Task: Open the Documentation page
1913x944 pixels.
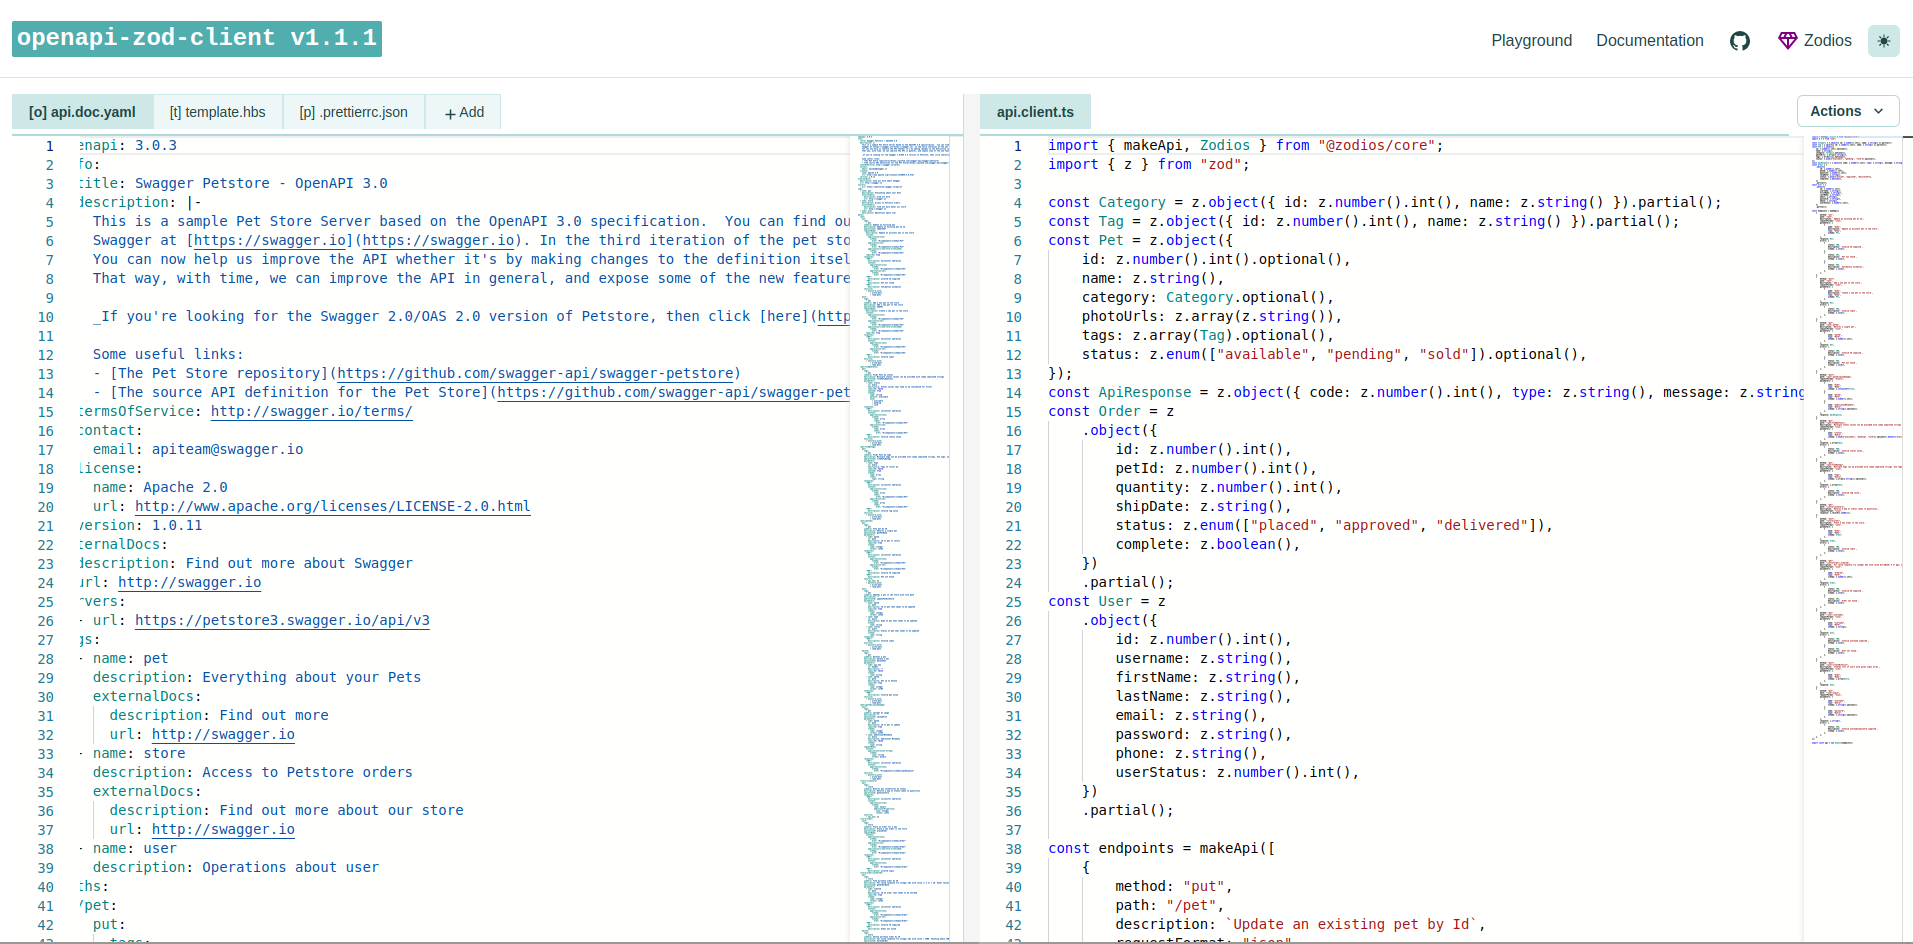Action: [x=1649, y=40]
